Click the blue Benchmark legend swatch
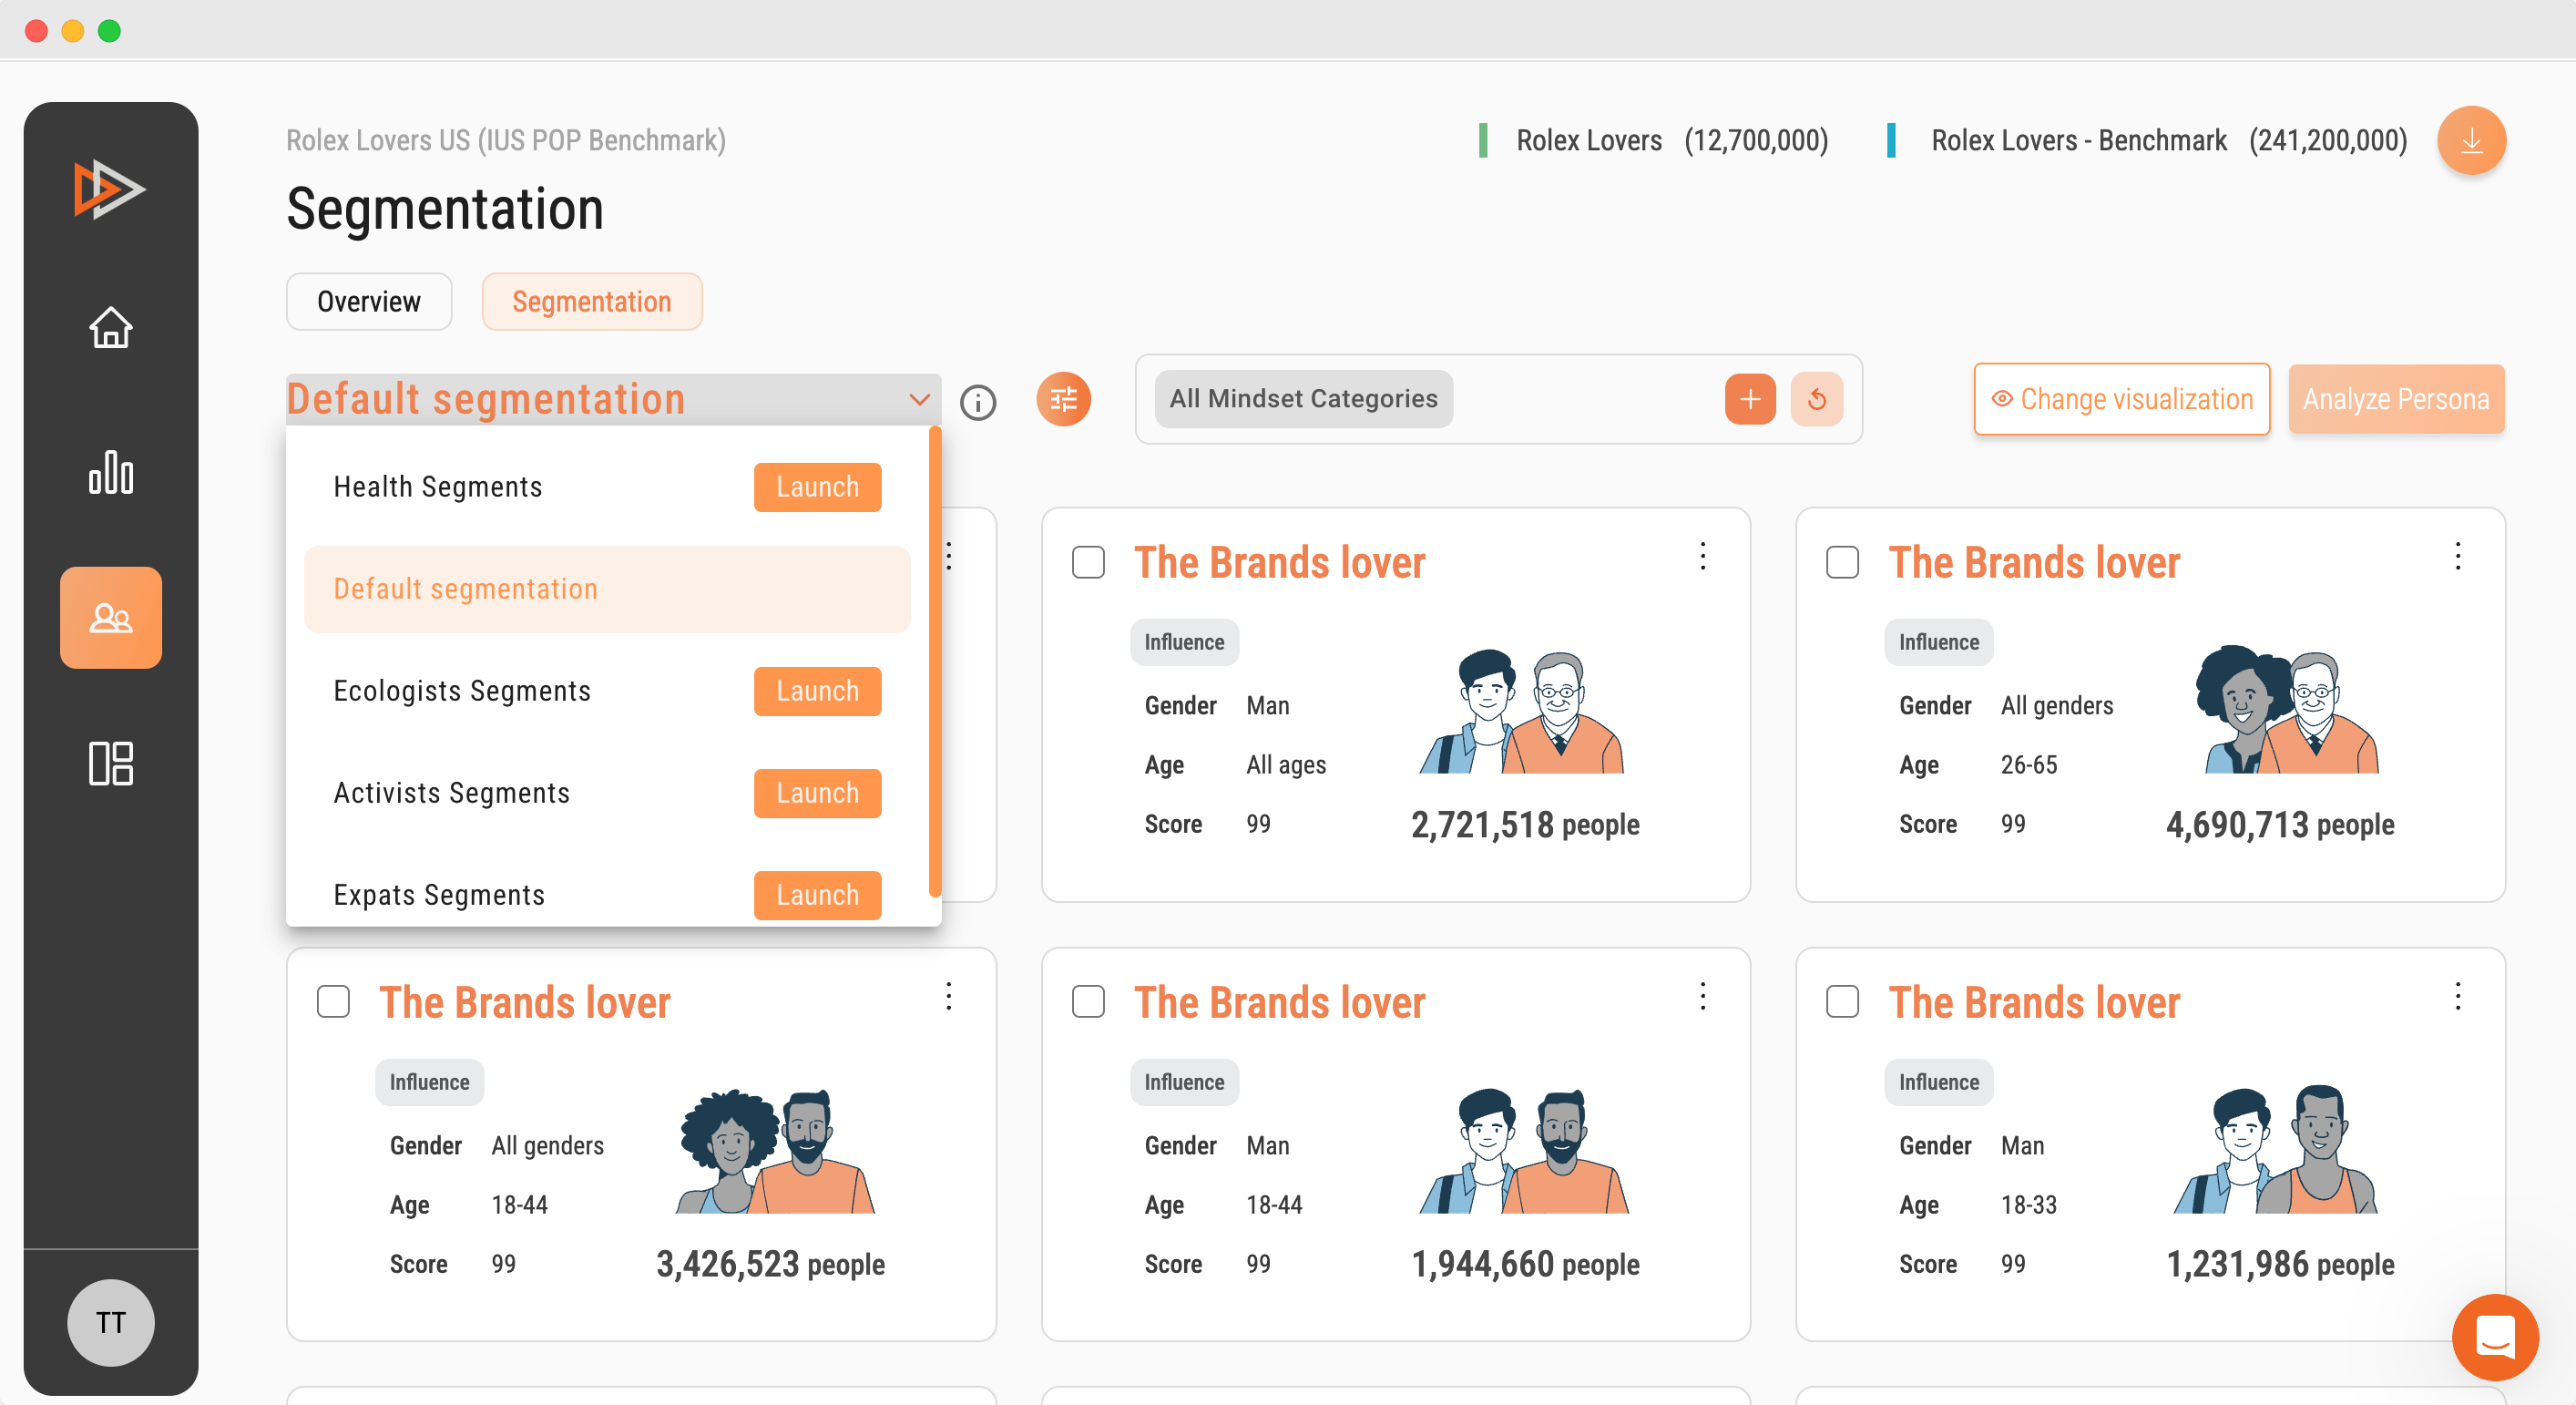The image size is (2576, 1405). [x=1890, y=140]
